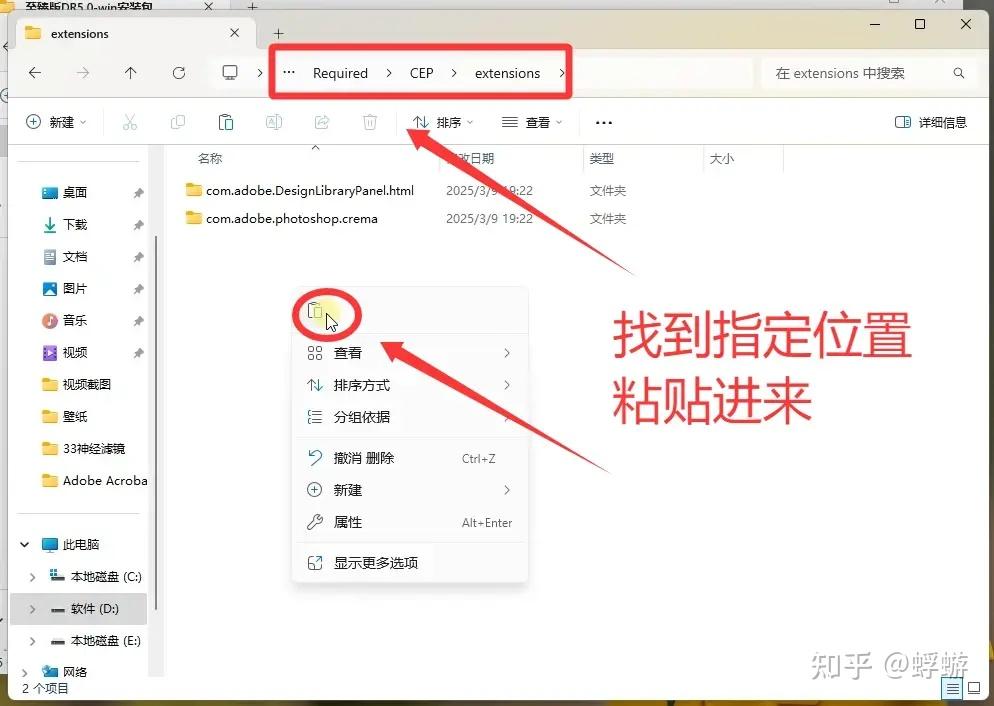This screenshot has height=706, width=994.
Task: Click the Rename icon in the toolbar
Action: click(x=274, y=121)
